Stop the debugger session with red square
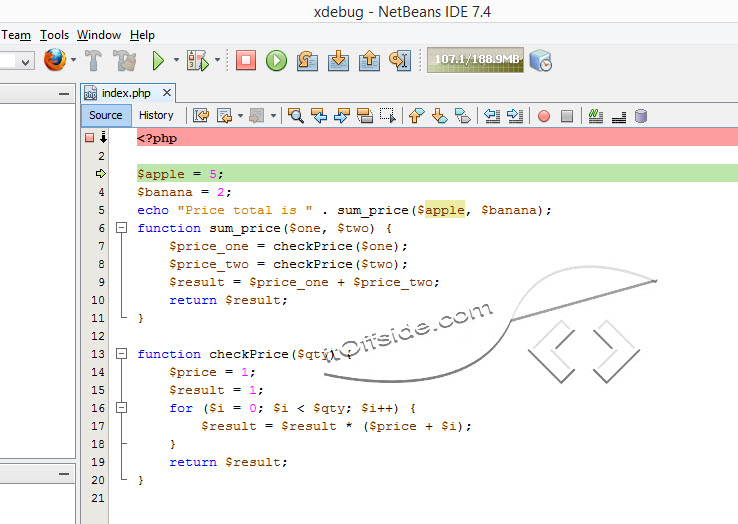The width and height of the screenshot is (738, 524). pos(246,60)
